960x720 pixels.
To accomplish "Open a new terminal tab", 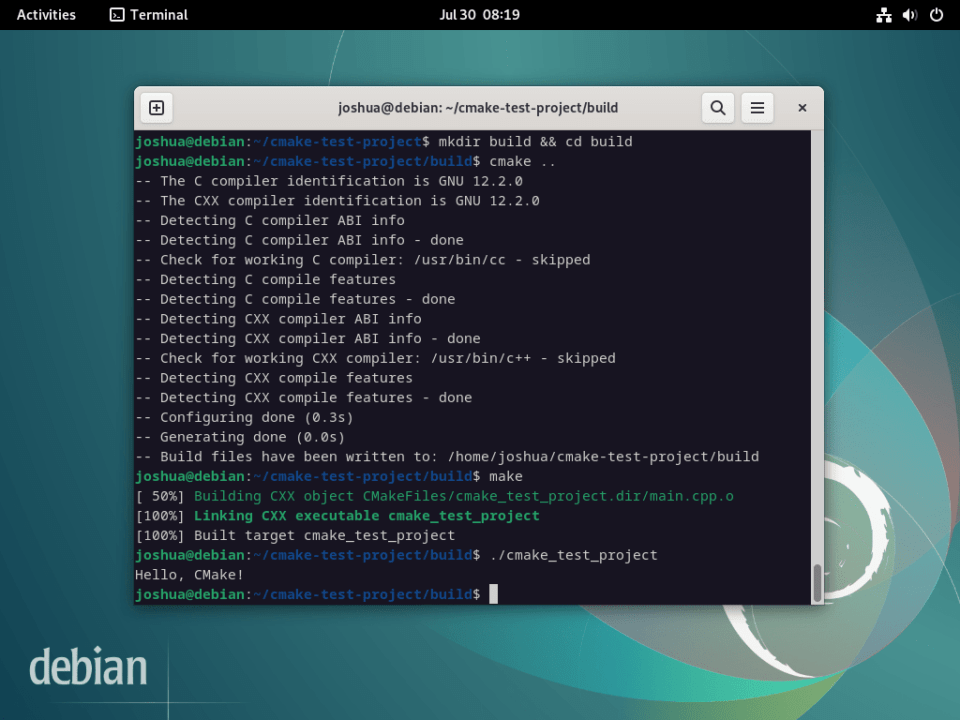I will pyautogui.click(x=156, y=107).
